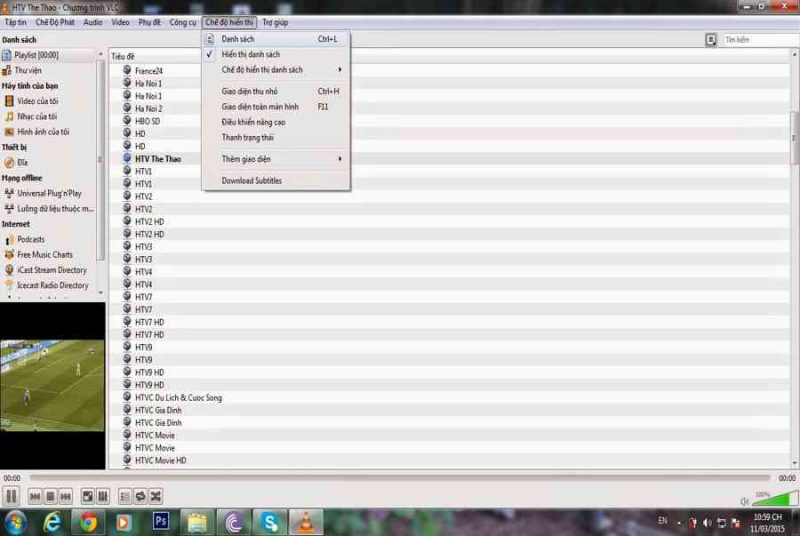Click Download Subtitles menu entry
The width and height of the screenshot is (800, 536).
pyautogui.click(x=276, y=181)
